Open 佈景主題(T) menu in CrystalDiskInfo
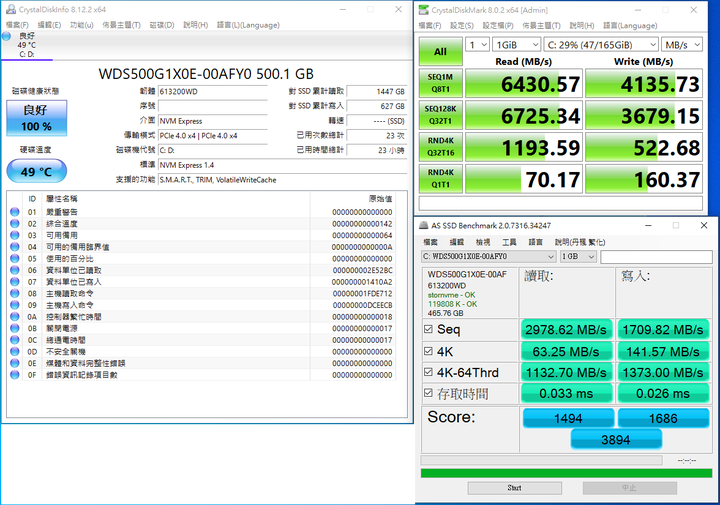The width and height of the screenshot is (720, 505). tap(121, 25)
